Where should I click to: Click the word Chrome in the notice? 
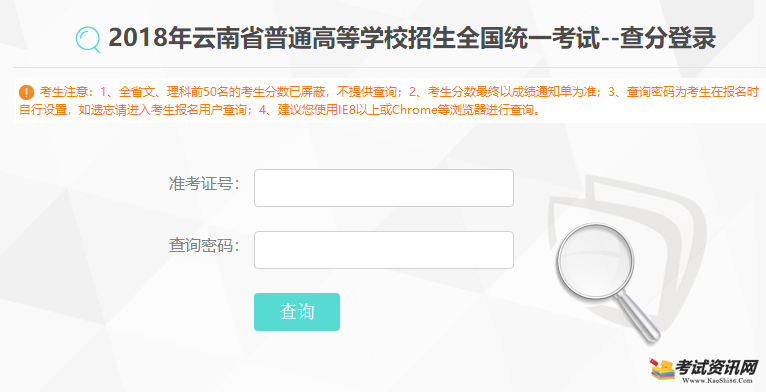coord(414,110)
